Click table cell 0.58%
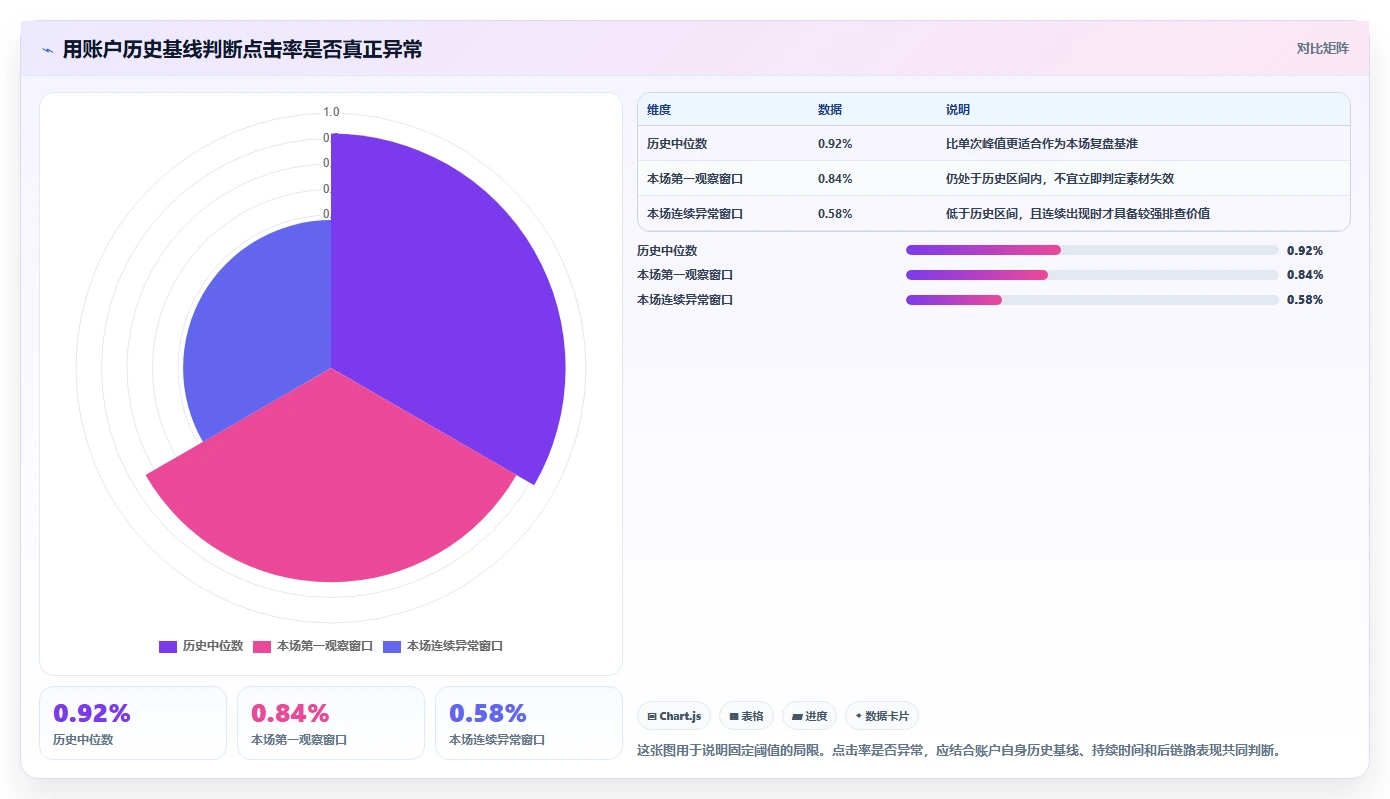Image resolution: width=1390 pixels, height=799 pixels. 835,214
